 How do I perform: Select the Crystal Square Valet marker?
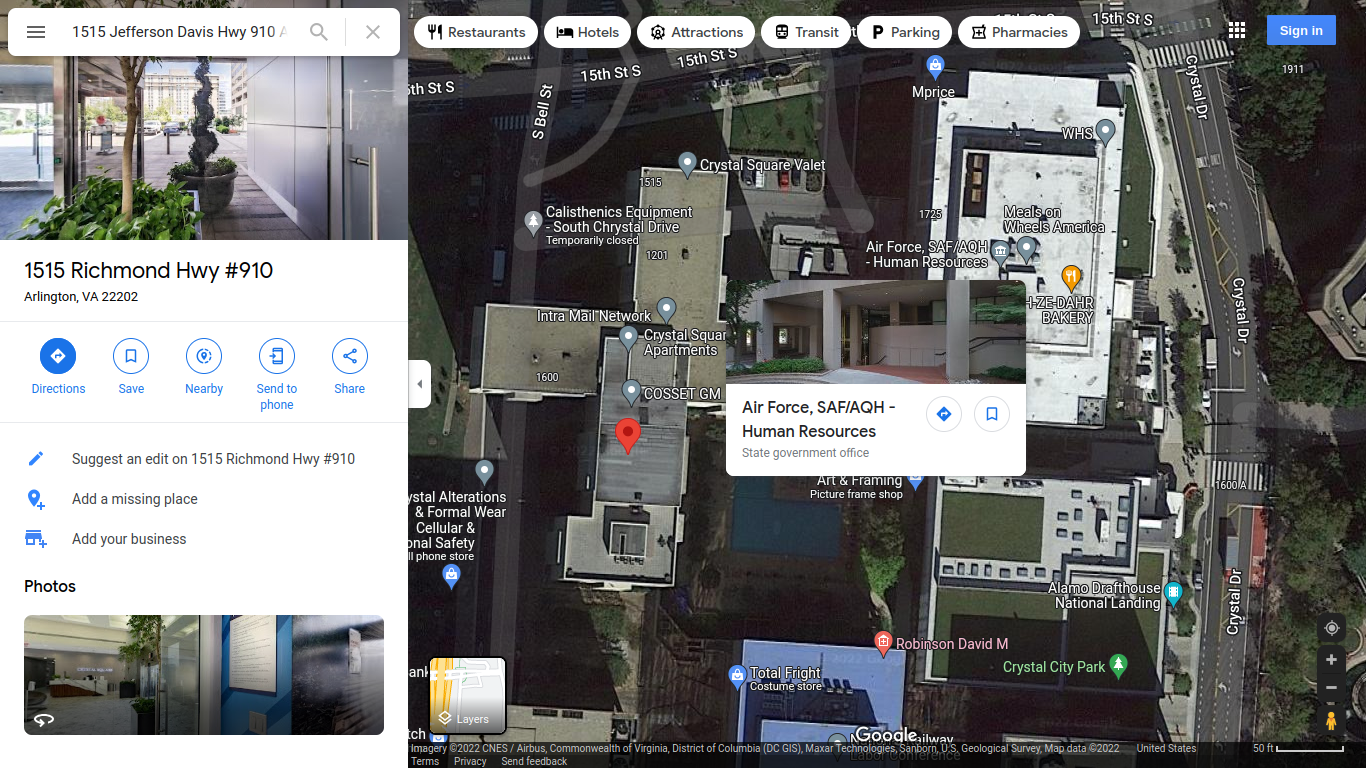[x=687, y=164]
